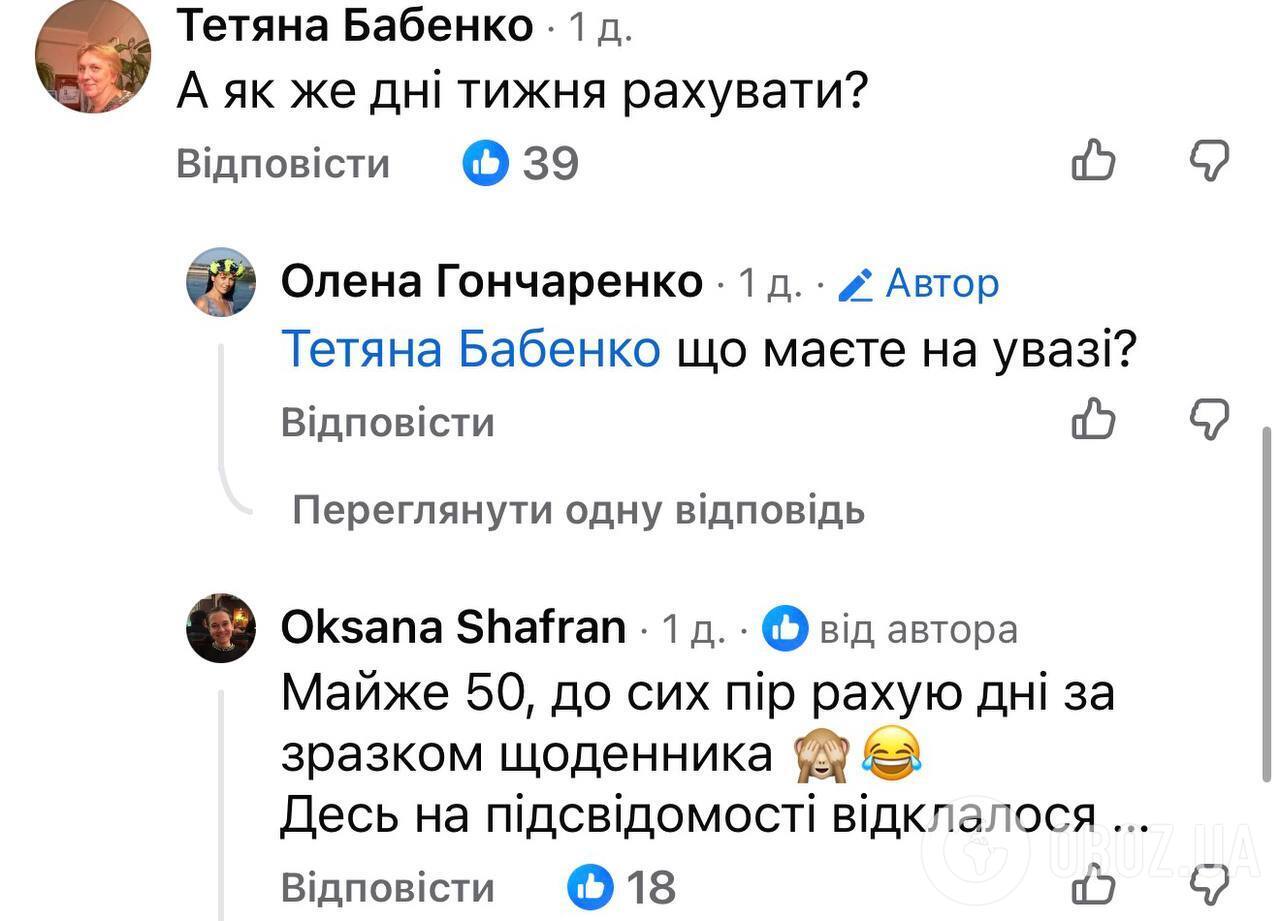Click the blue like count icon showing 39

click(484, 161)
